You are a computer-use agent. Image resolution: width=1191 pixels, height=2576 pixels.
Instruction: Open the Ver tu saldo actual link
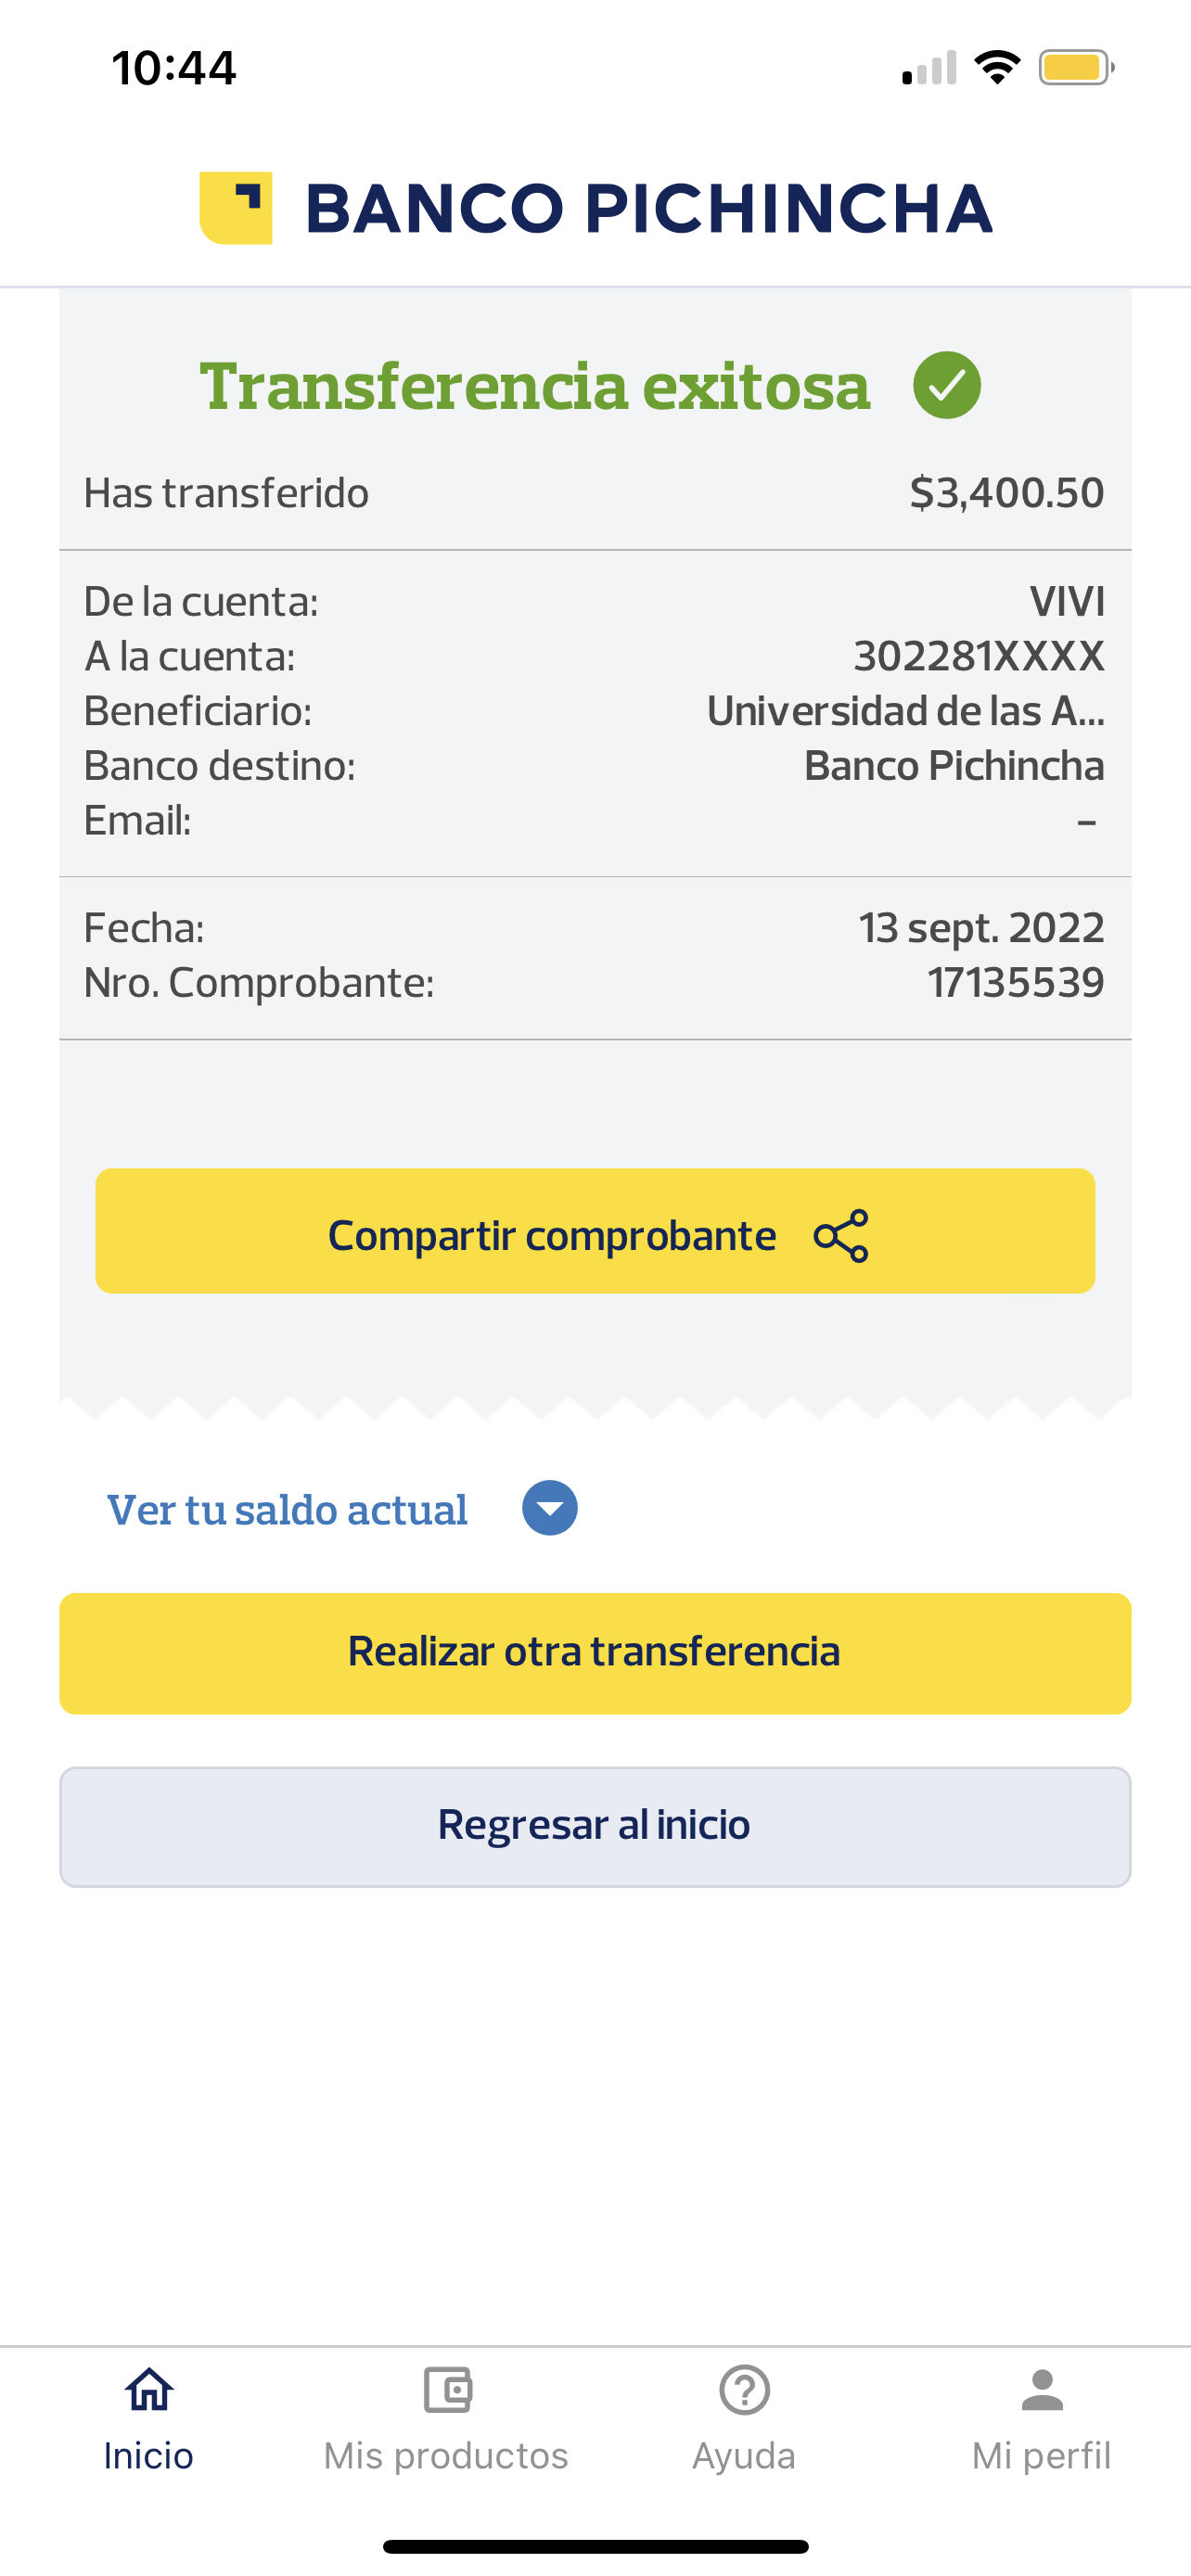click(x=287, y=1510)
